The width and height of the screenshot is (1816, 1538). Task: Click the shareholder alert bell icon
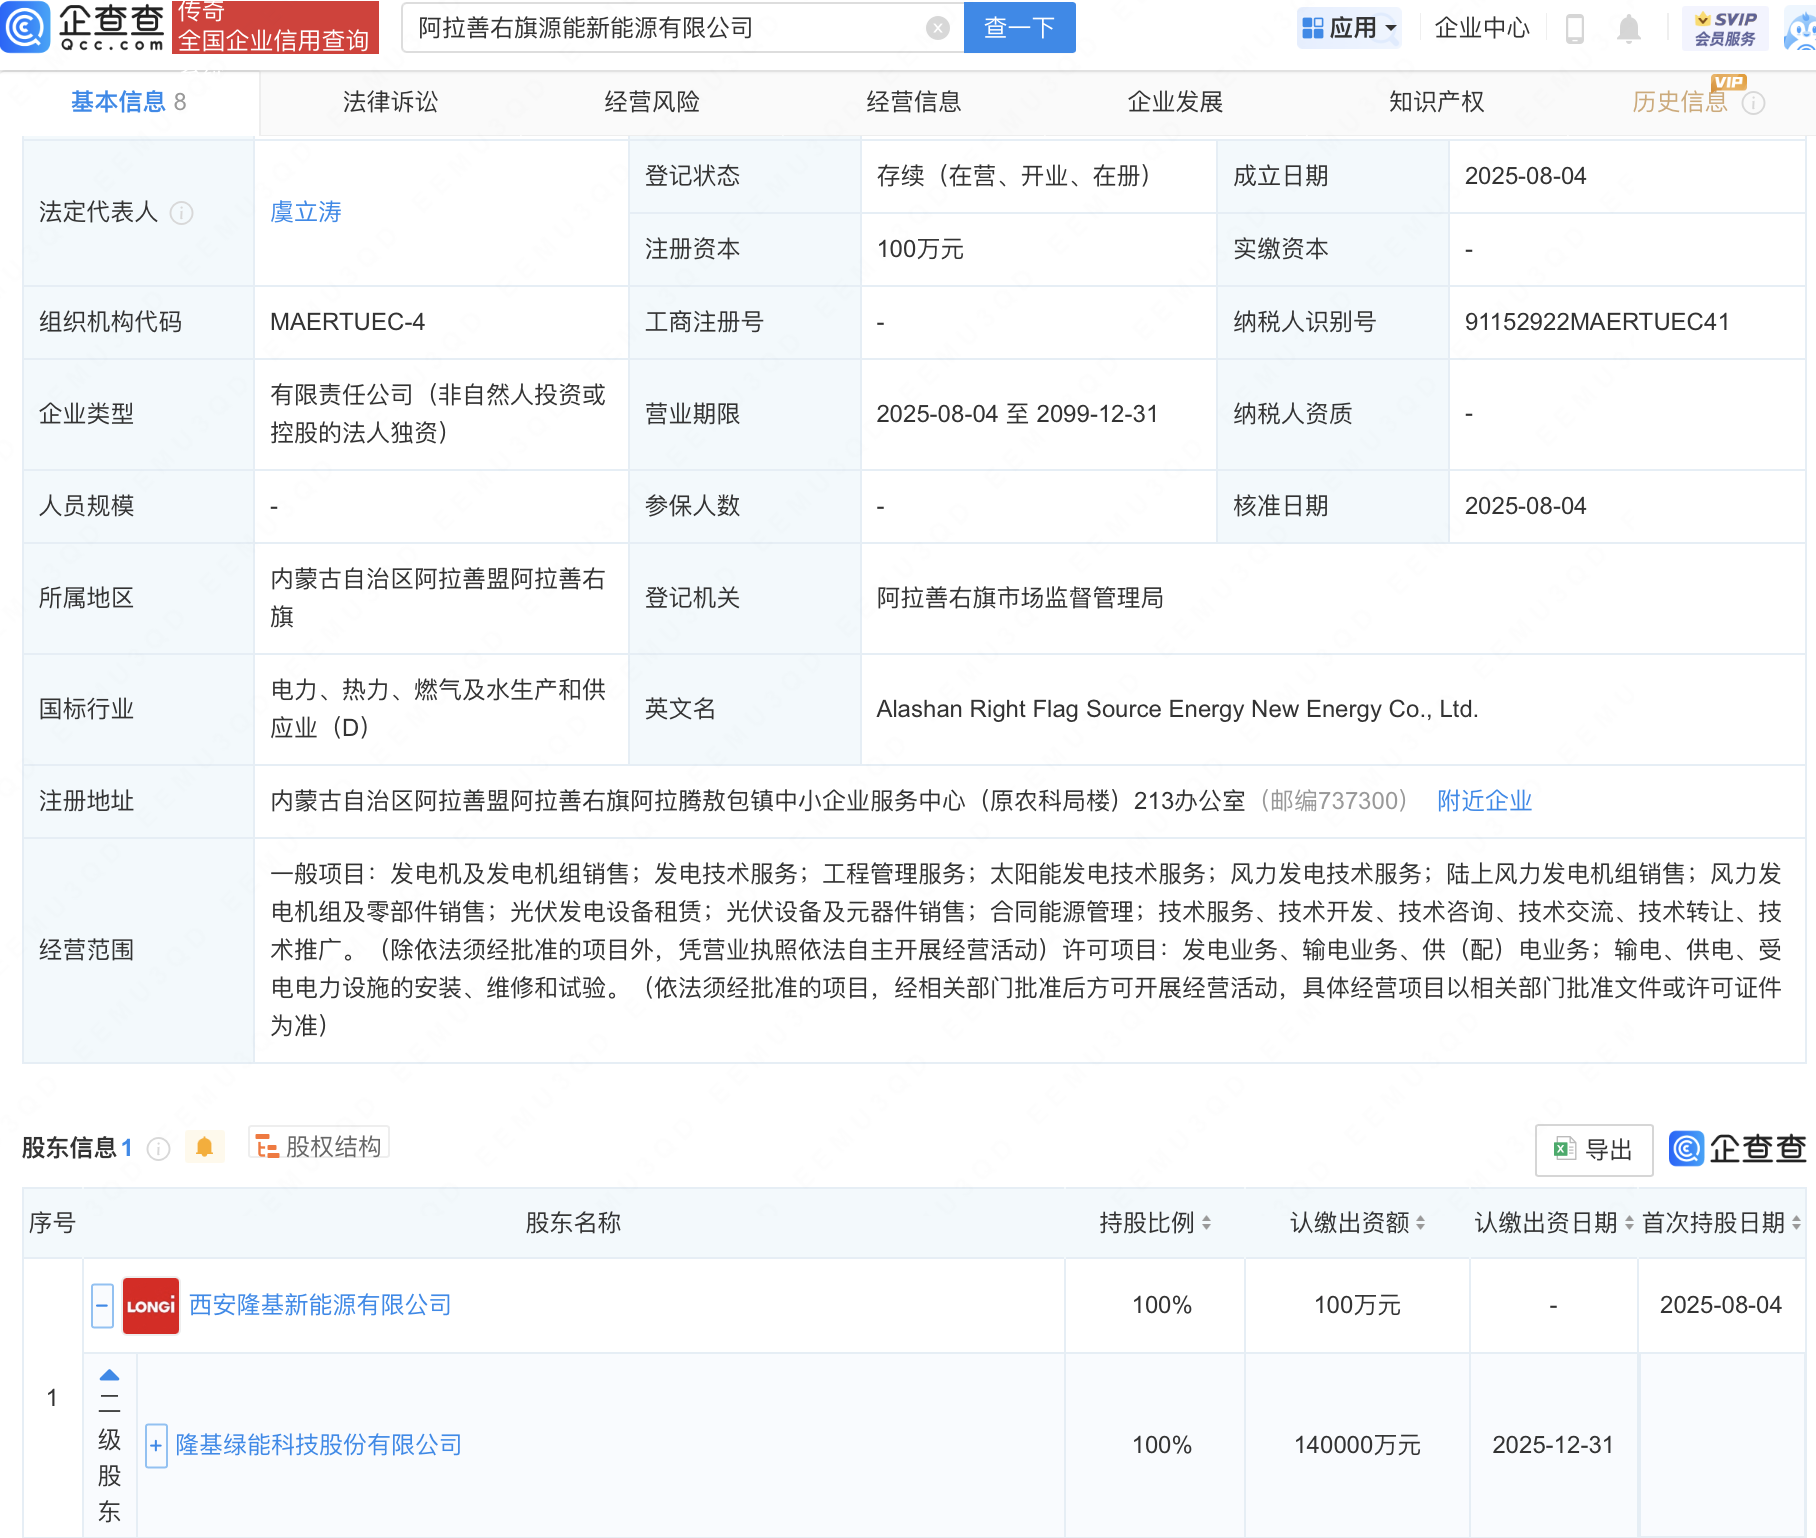point(205,1147)
